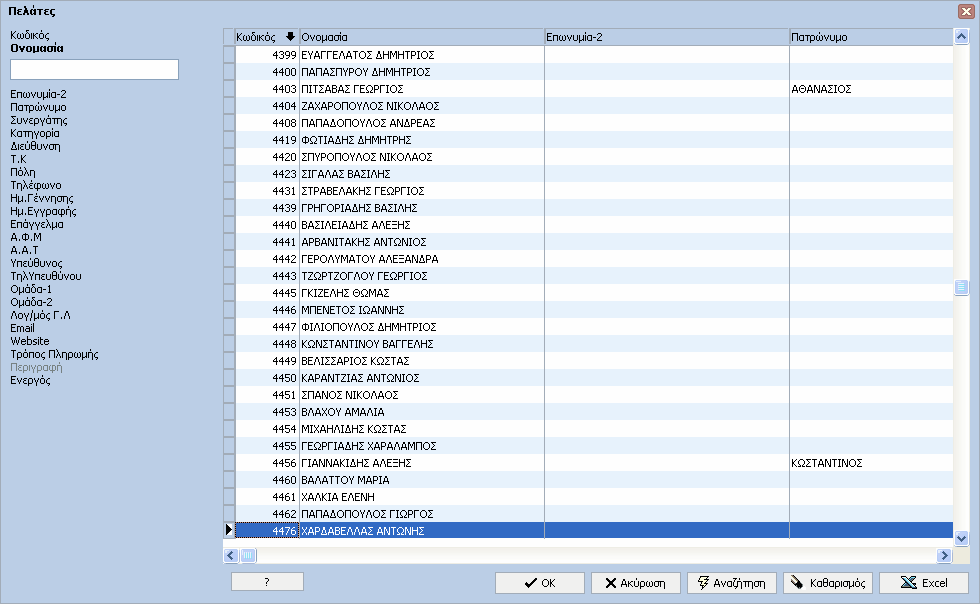Select the Κατηγορία search criterion
This screenshot has width=980, height=604.
coord(35,133)
